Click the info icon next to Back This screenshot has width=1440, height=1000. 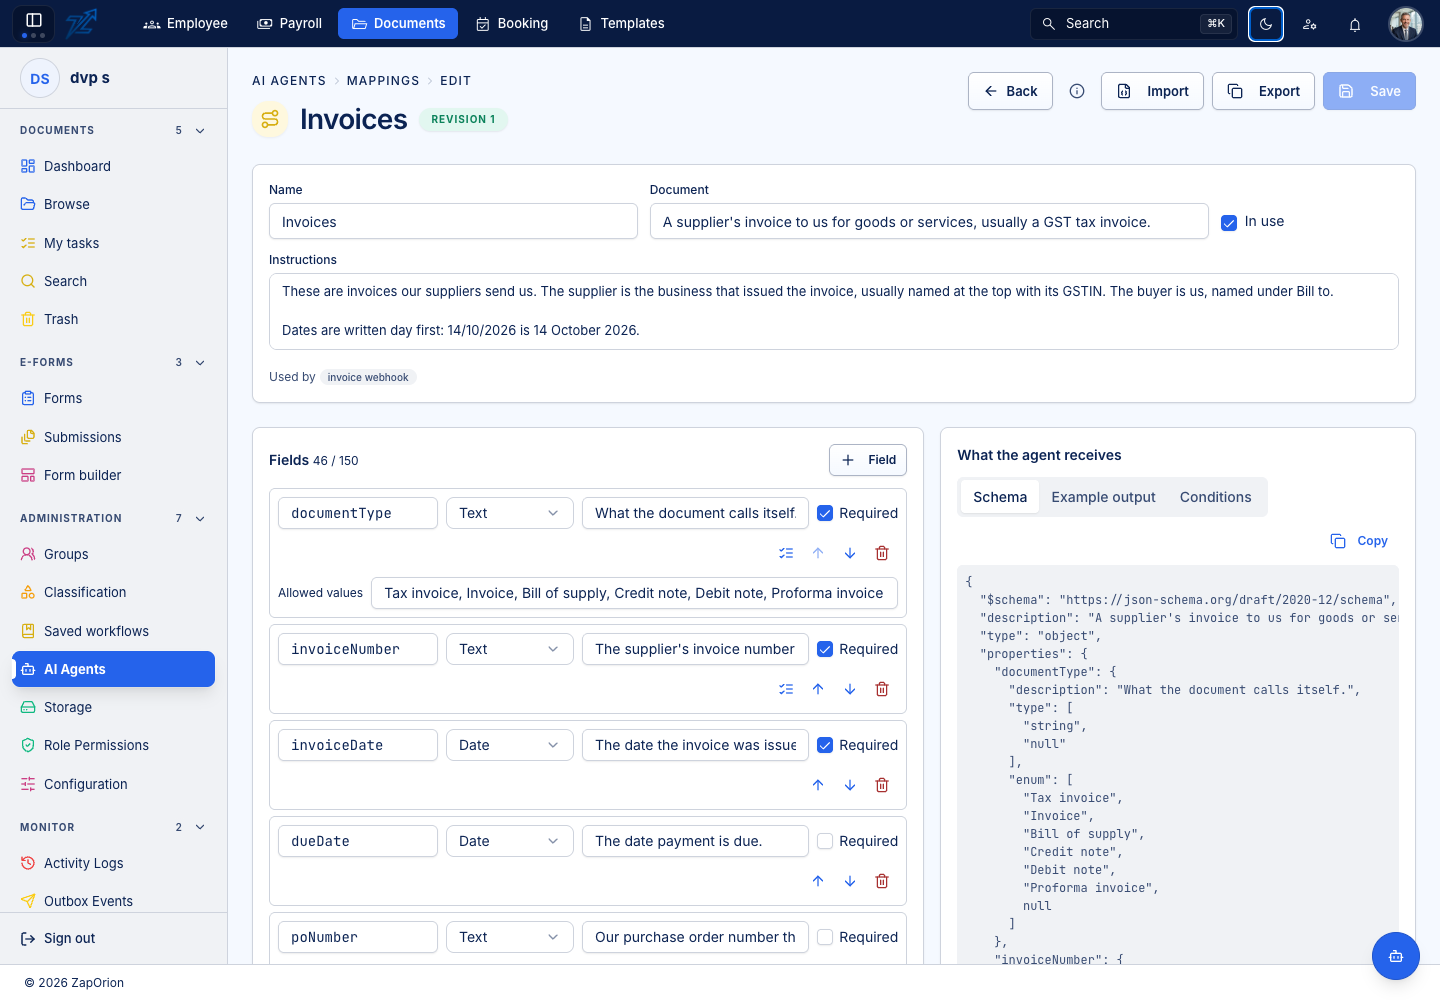coord(1077,91)
